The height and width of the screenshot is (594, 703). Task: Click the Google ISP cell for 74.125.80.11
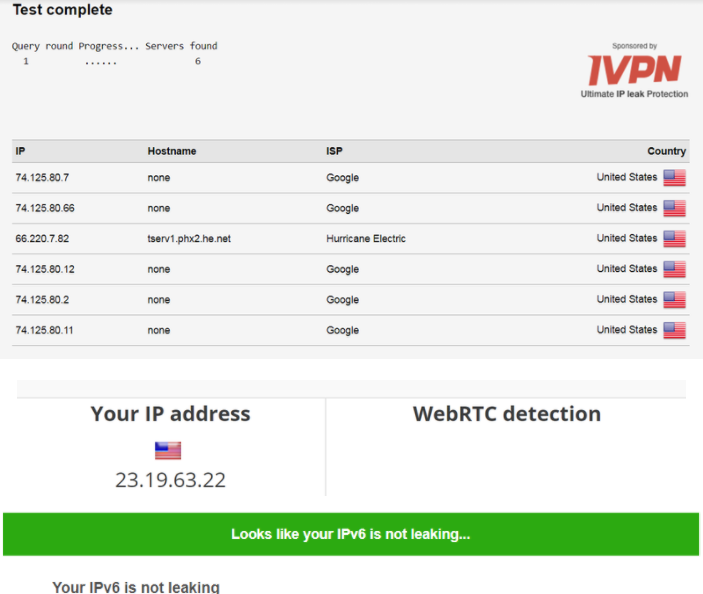[x=343, y=330]
